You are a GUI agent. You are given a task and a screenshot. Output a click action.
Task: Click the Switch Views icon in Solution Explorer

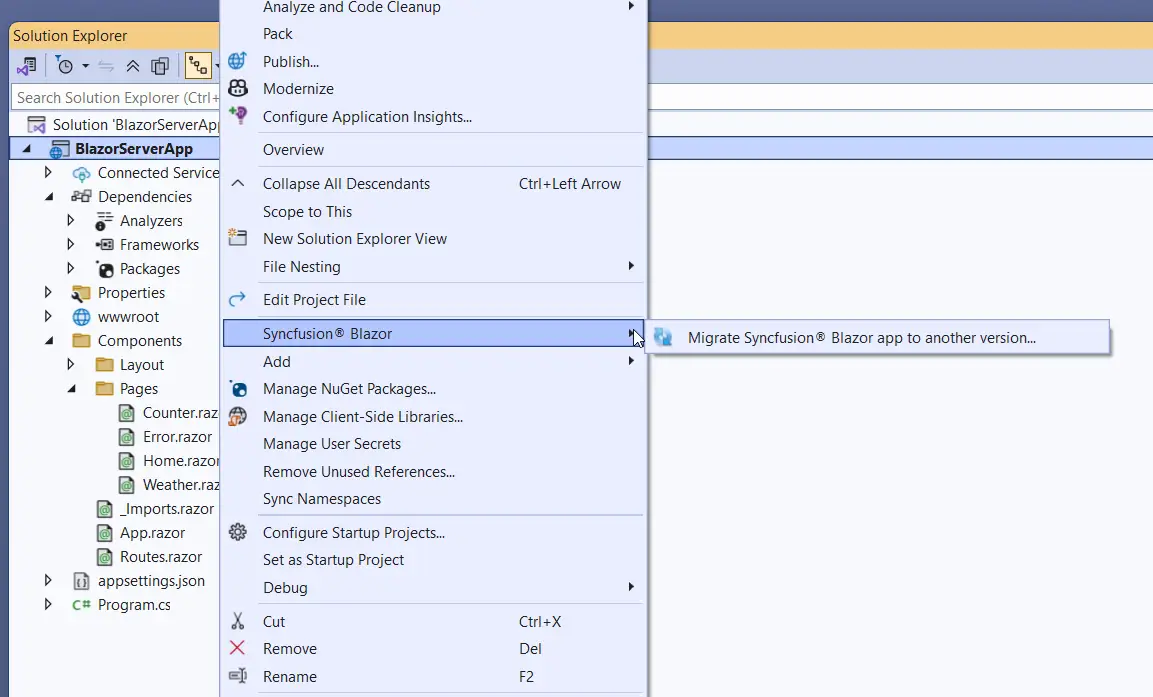(x=198, y=65)
